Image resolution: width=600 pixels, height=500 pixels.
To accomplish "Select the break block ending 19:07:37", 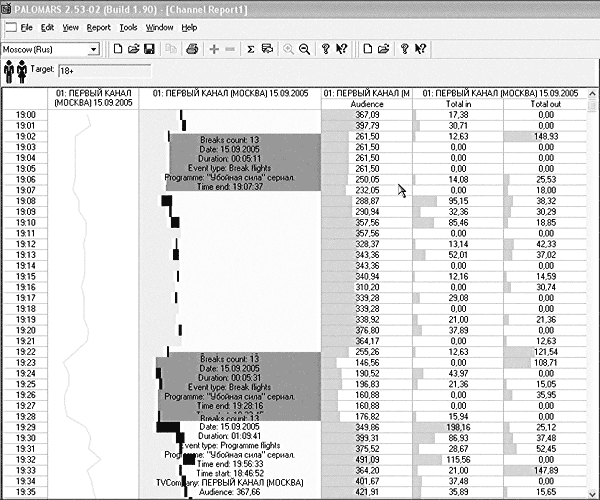I will 244,163.
